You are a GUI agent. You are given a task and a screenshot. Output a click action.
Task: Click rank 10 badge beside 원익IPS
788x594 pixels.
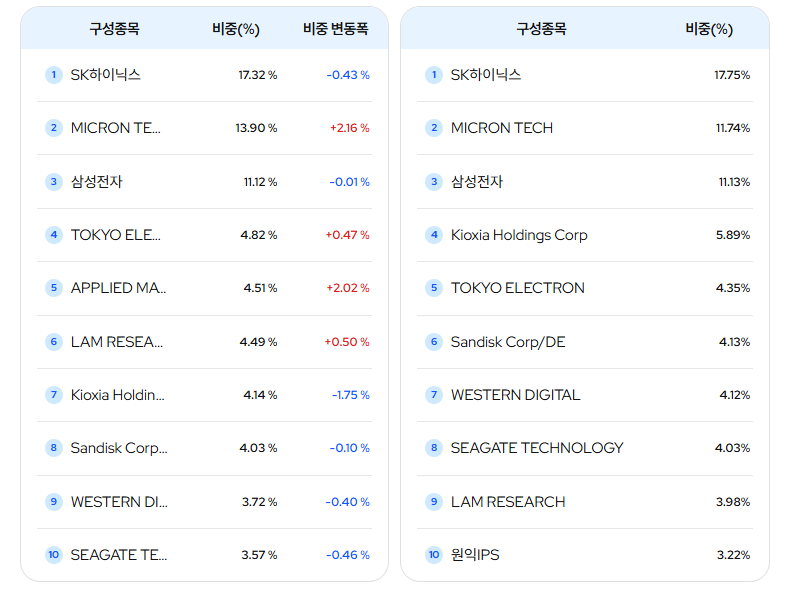pyautogui.click(x=434, y=555)
